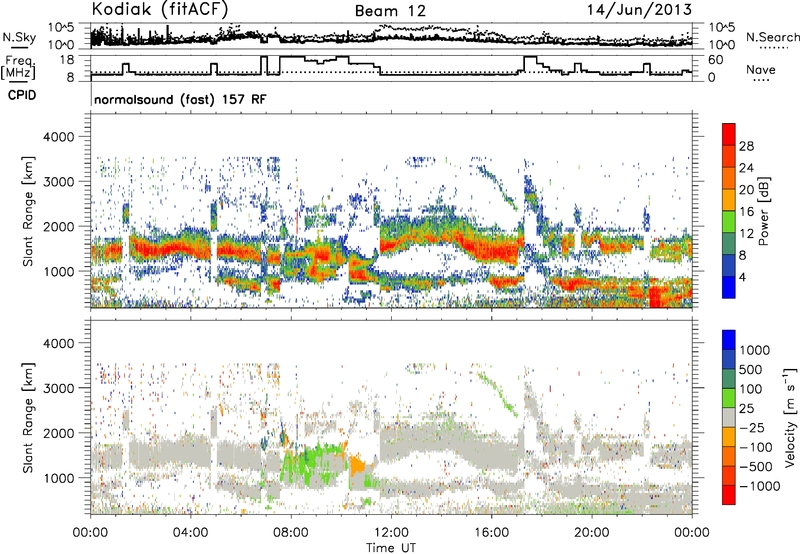Click the -1000 tick on velocity colorbar
Image resolution: width=800 pixels, height=554 pixels.
(759, 486)
